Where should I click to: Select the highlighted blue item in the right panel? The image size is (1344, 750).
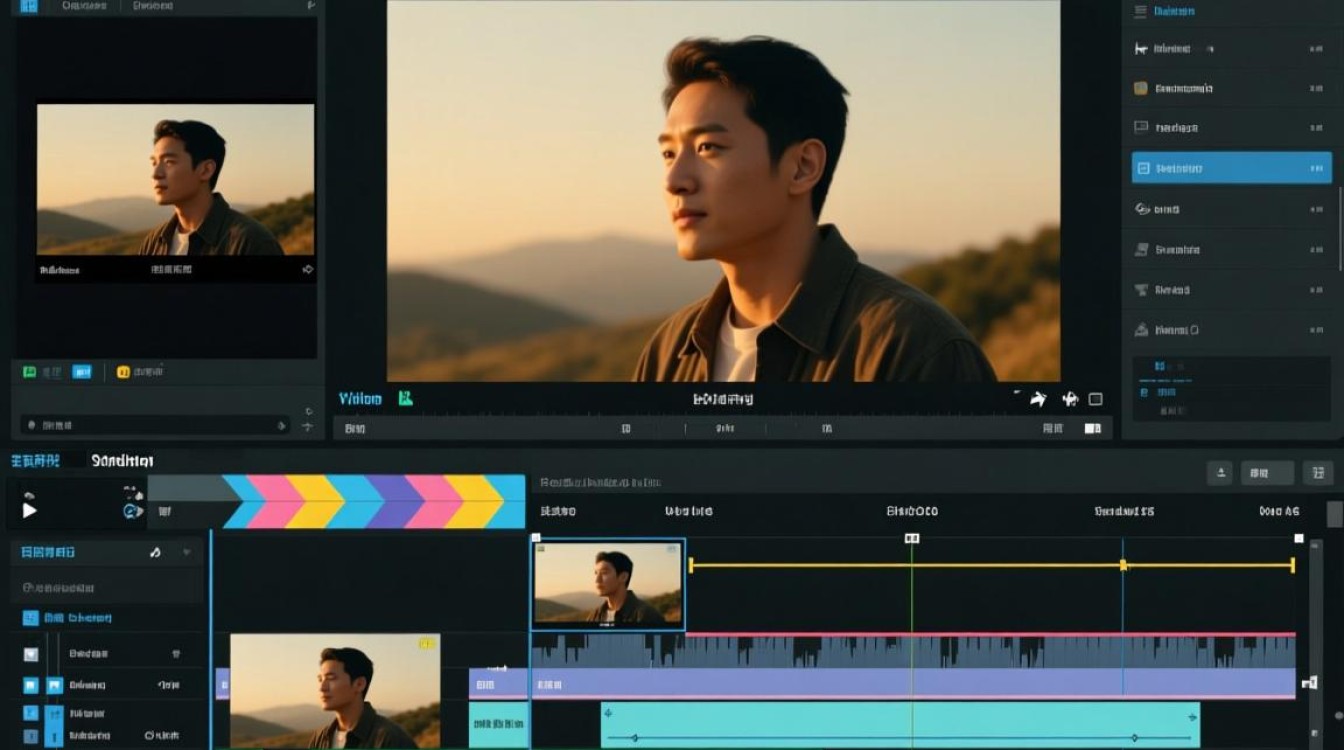(1231, 168)
